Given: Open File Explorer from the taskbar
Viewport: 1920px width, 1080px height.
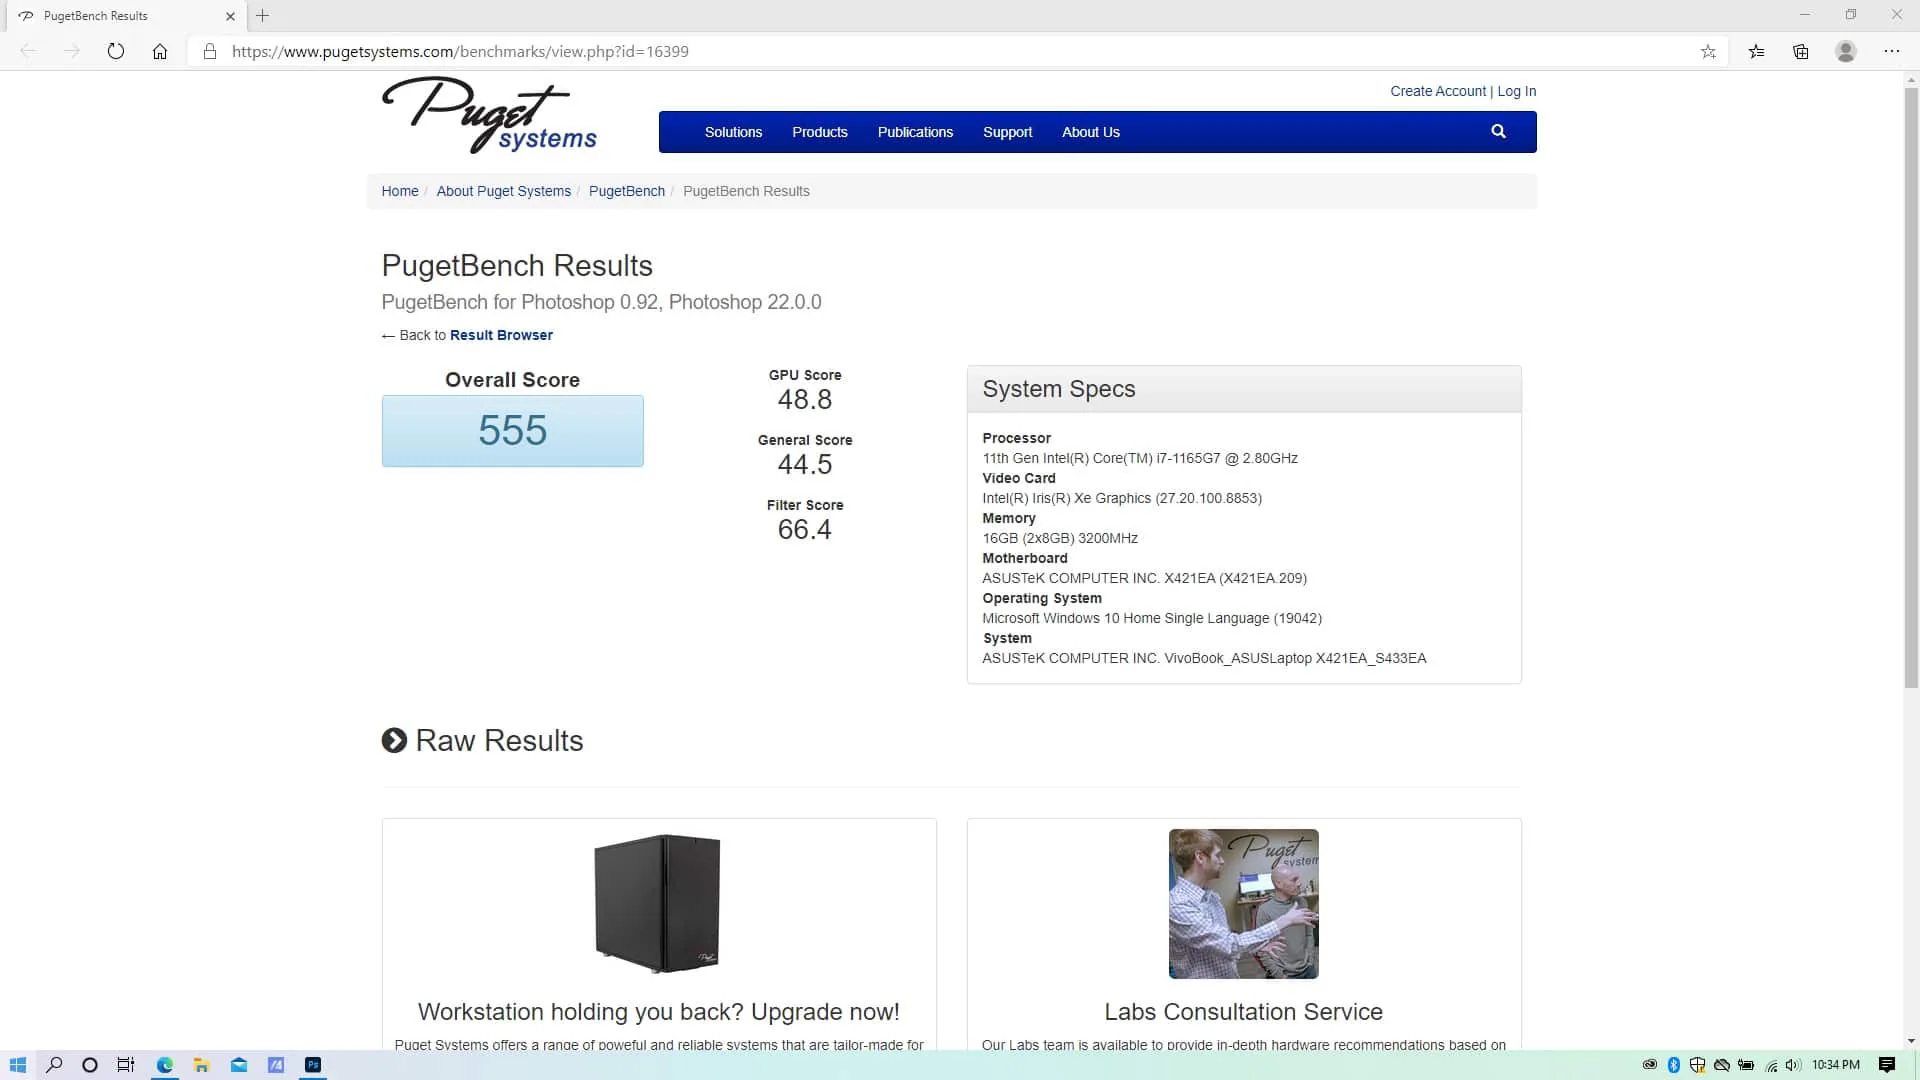Looking at the screenshot, I should click(x=201, y=1065).
